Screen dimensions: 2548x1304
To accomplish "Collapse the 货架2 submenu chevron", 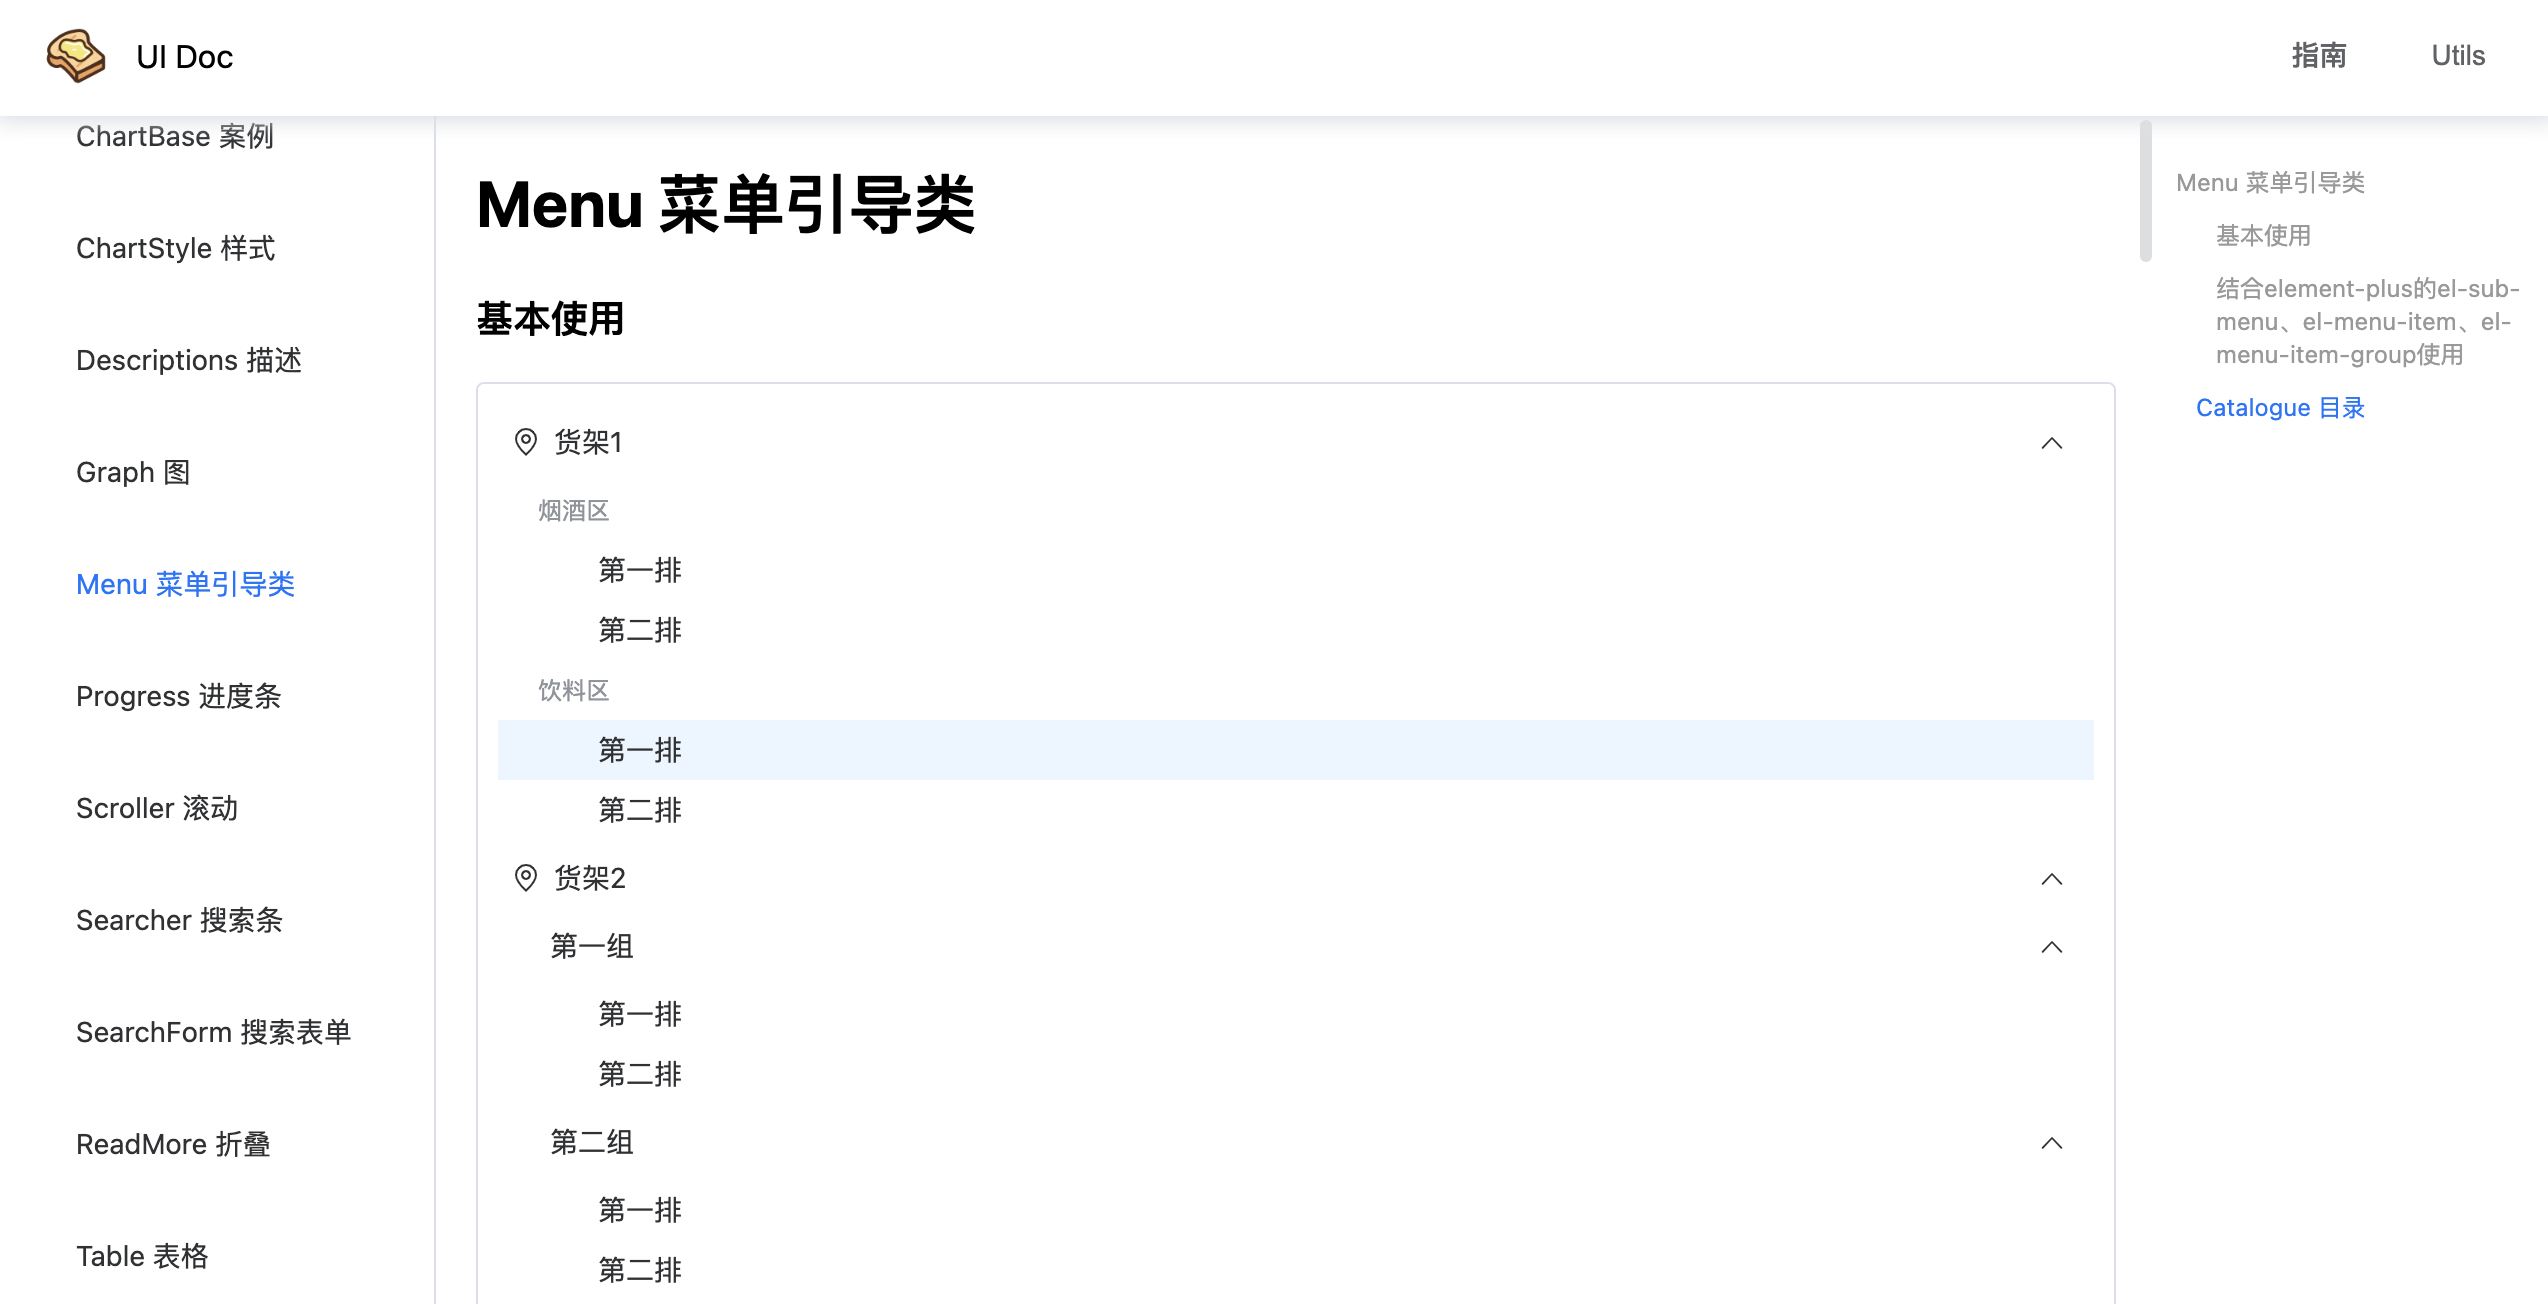I will point(2054,877).
